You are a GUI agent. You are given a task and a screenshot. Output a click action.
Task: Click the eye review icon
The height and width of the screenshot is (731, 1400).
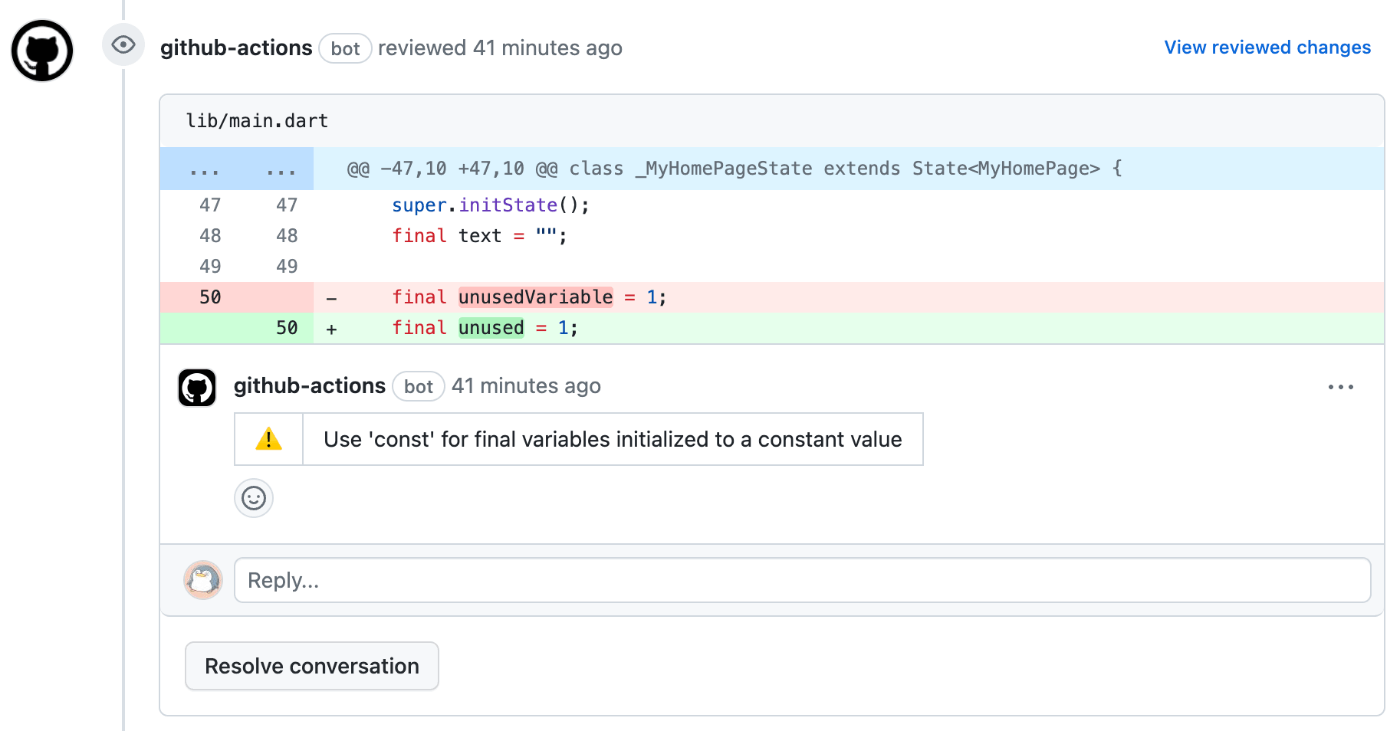click(124, 45)
